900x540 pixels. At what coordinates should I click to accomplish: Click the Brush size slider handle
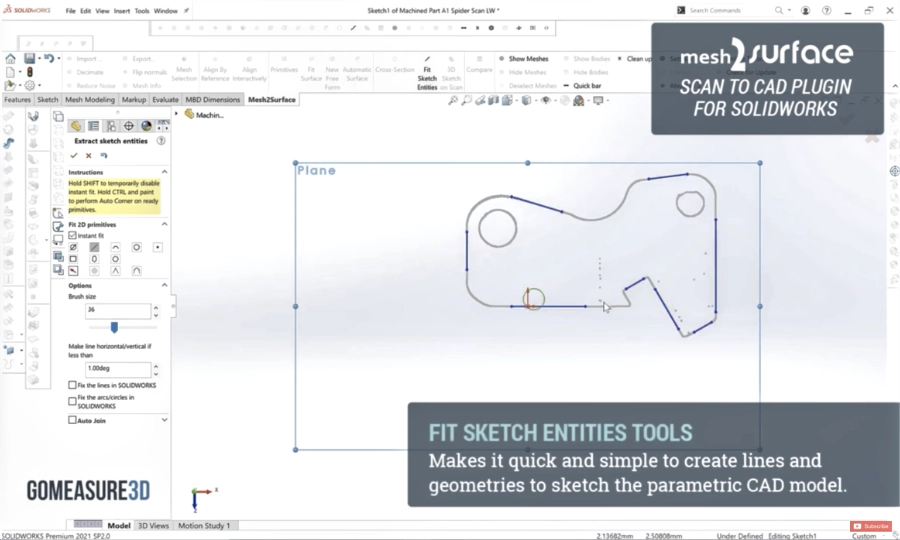tap(114, 327)
